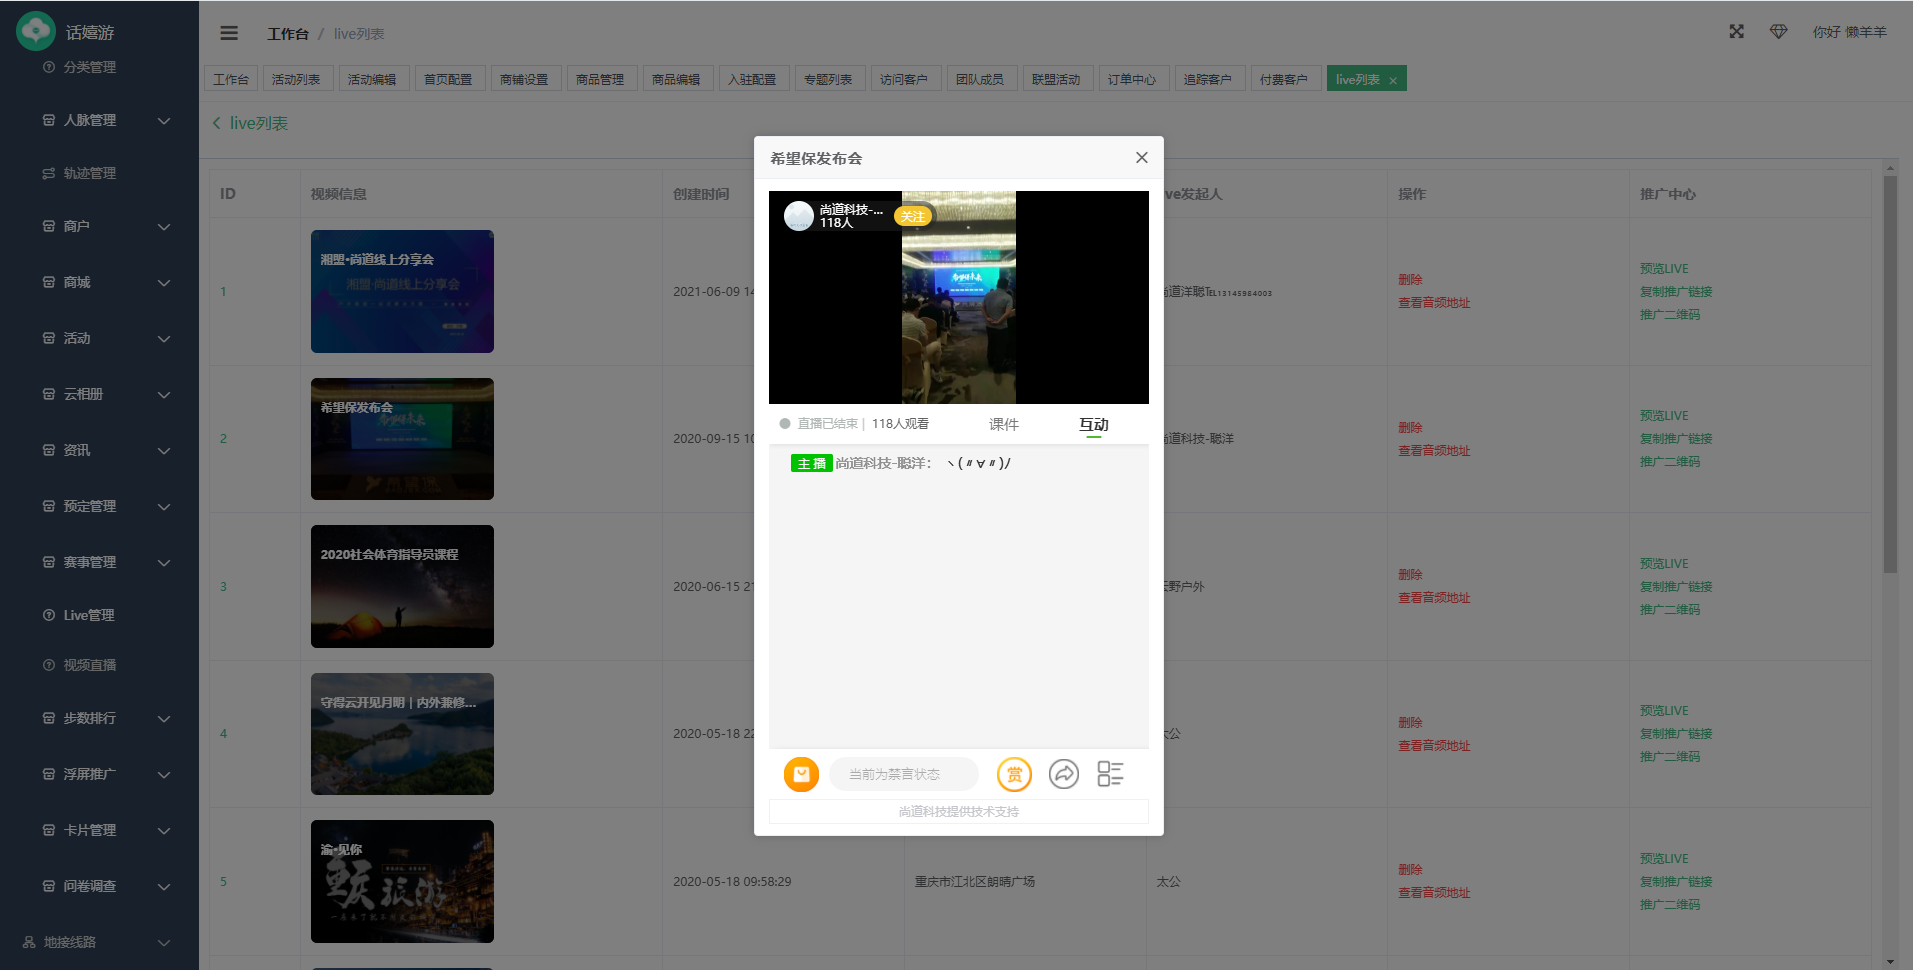This screenshot has height=970, width=1913.
Task: Click the 赏 reward icon
Action: (x=1014, y=774)
